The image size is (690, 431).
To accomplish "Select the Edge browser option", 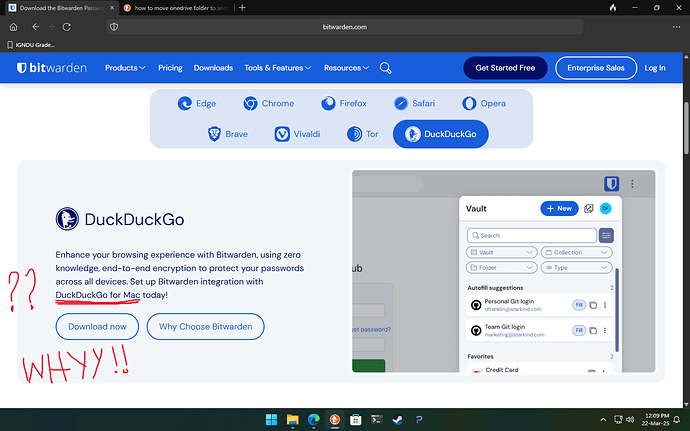I will pos(196,103).
